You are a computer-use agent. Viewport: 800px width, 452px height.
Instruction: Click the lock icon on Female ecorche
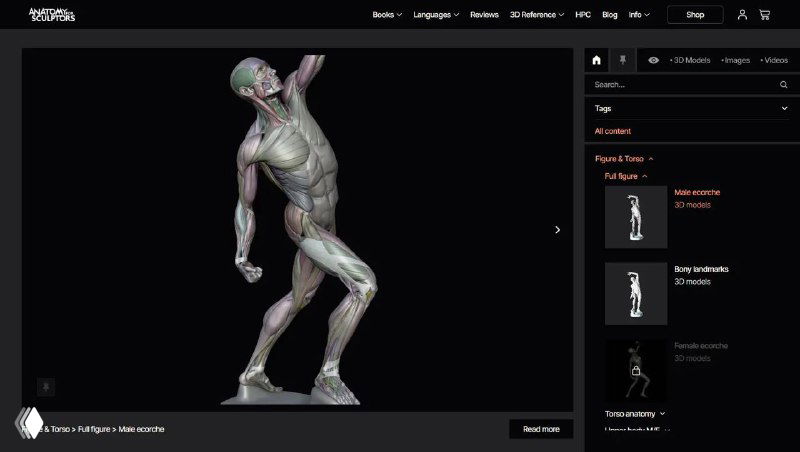pos(636,371)
